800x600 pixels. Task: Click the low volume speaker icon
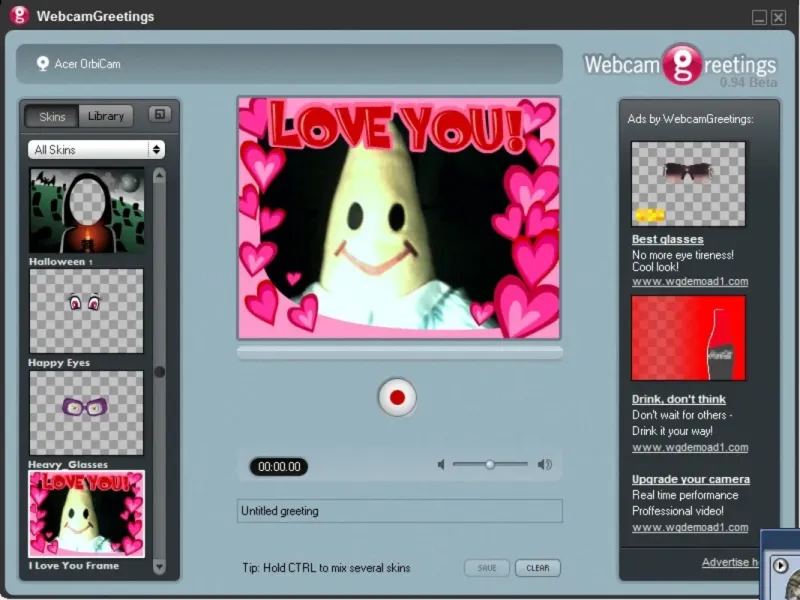click(441, 464)
